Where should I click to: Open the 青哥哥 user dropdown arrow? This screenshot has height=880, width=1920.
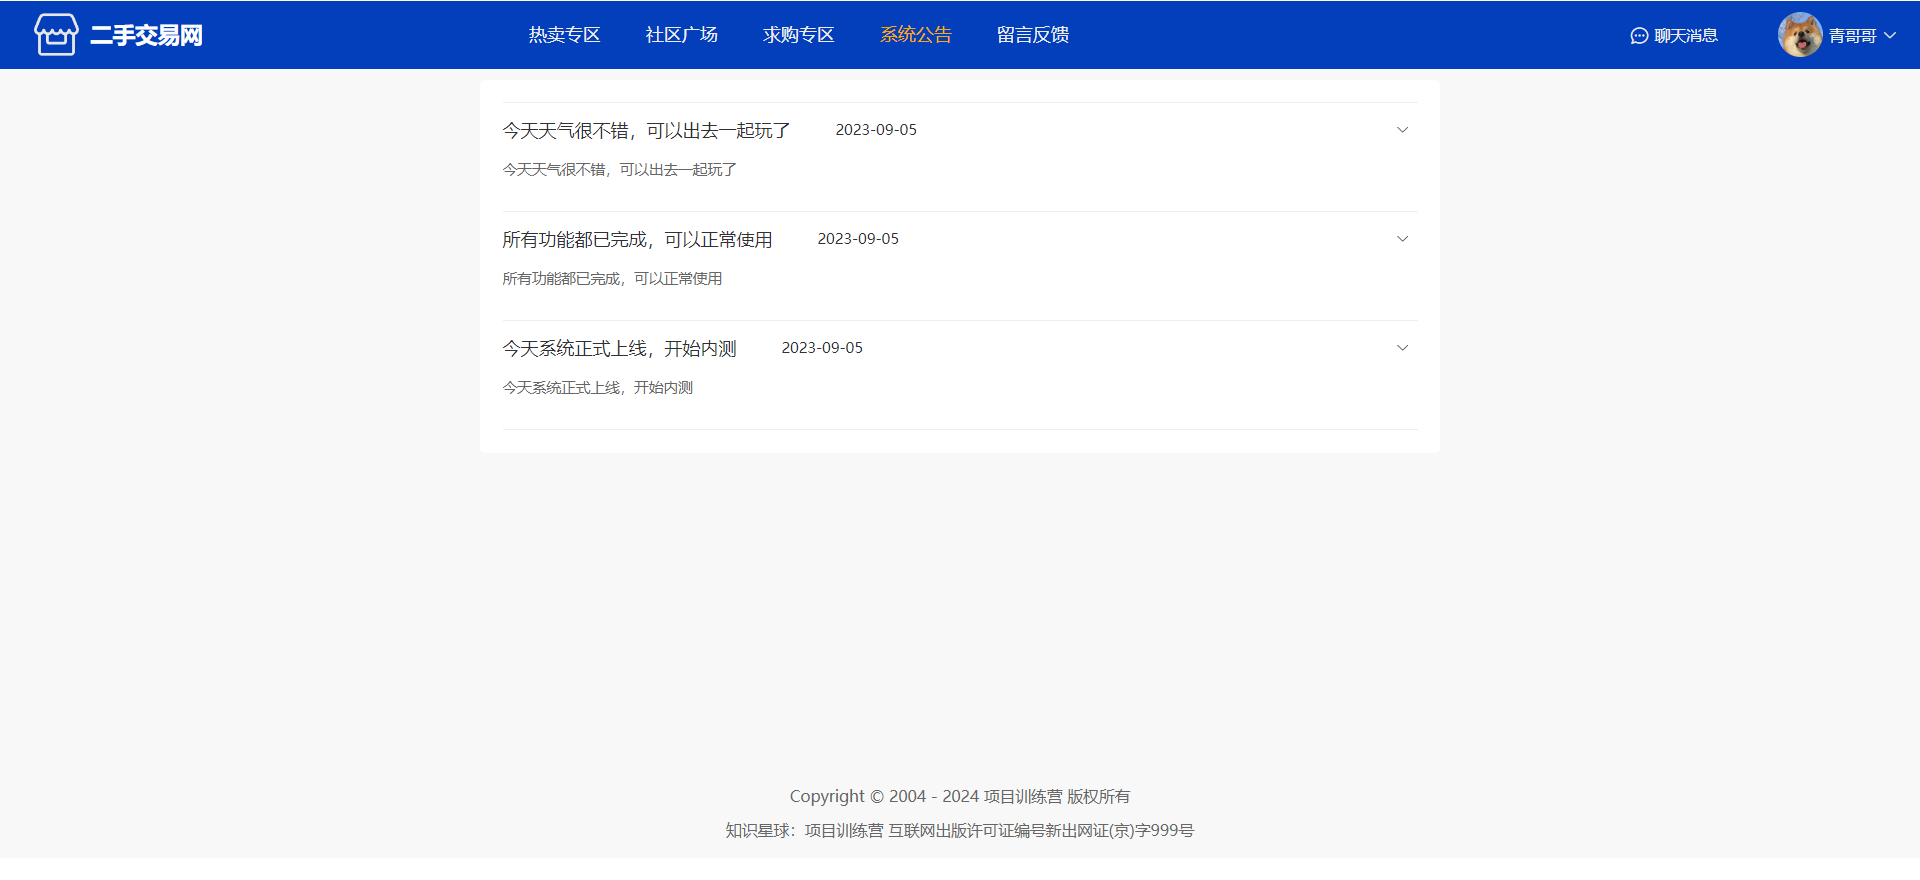(x=1890, y=35)
